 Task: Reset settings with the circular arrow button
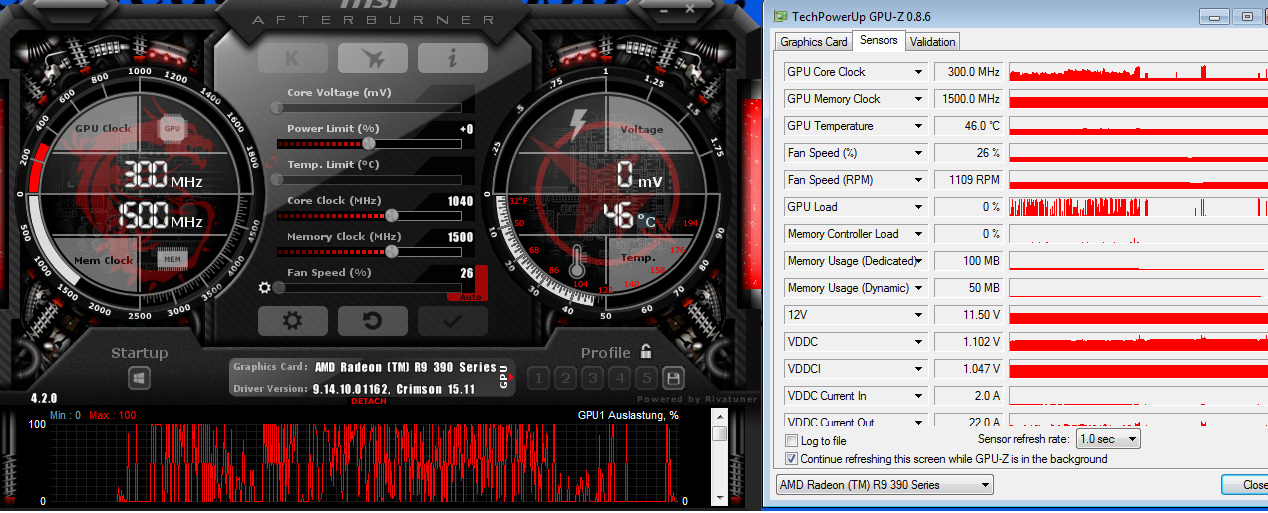[372, 320]
